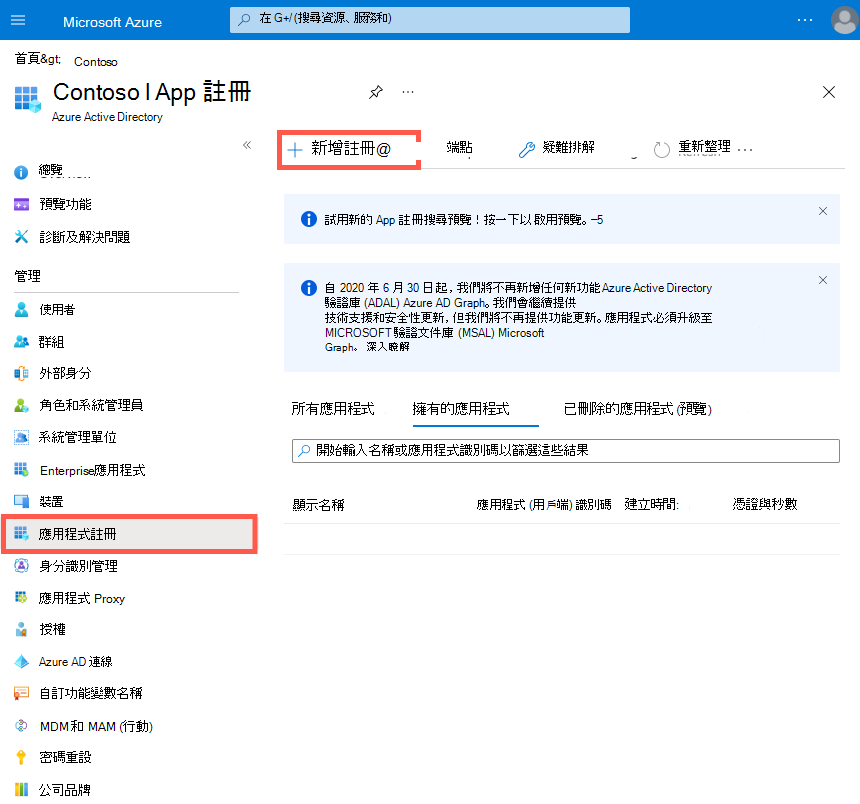
Task: Click 新增註冊 new registration button
Action: 349,149
